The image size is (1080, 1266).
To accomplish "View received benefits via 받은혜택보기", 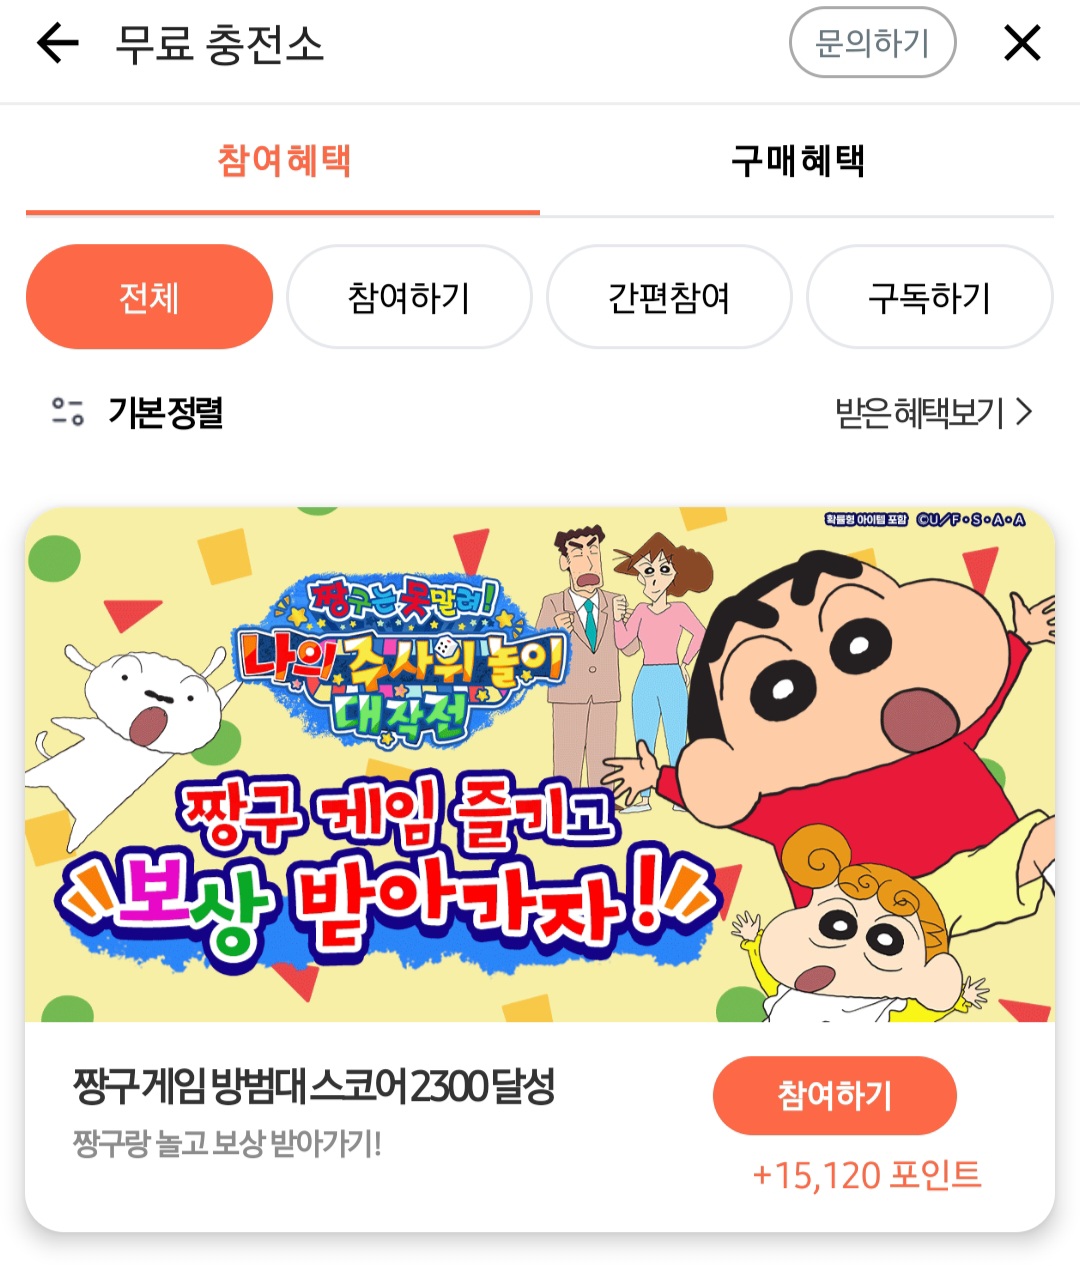I will (919, 412).
